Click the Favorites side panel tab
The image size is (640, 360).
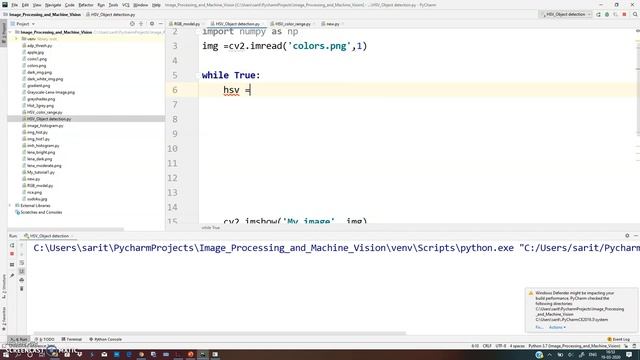(4, 318)
